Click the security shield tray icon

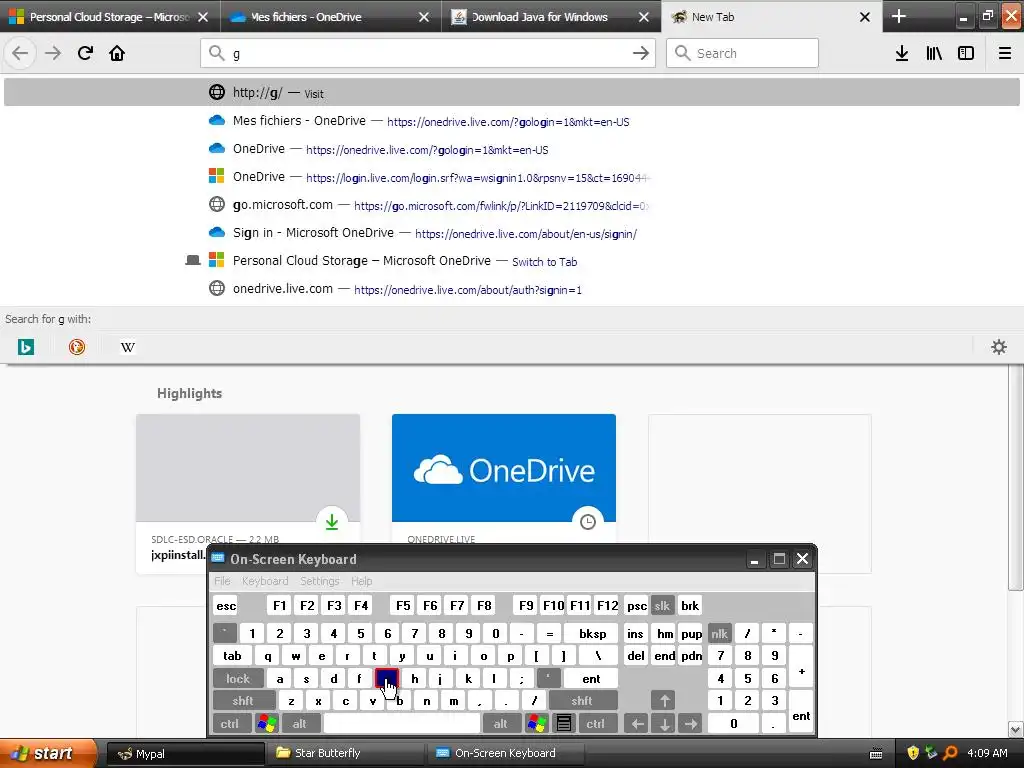tap(913, 753)
